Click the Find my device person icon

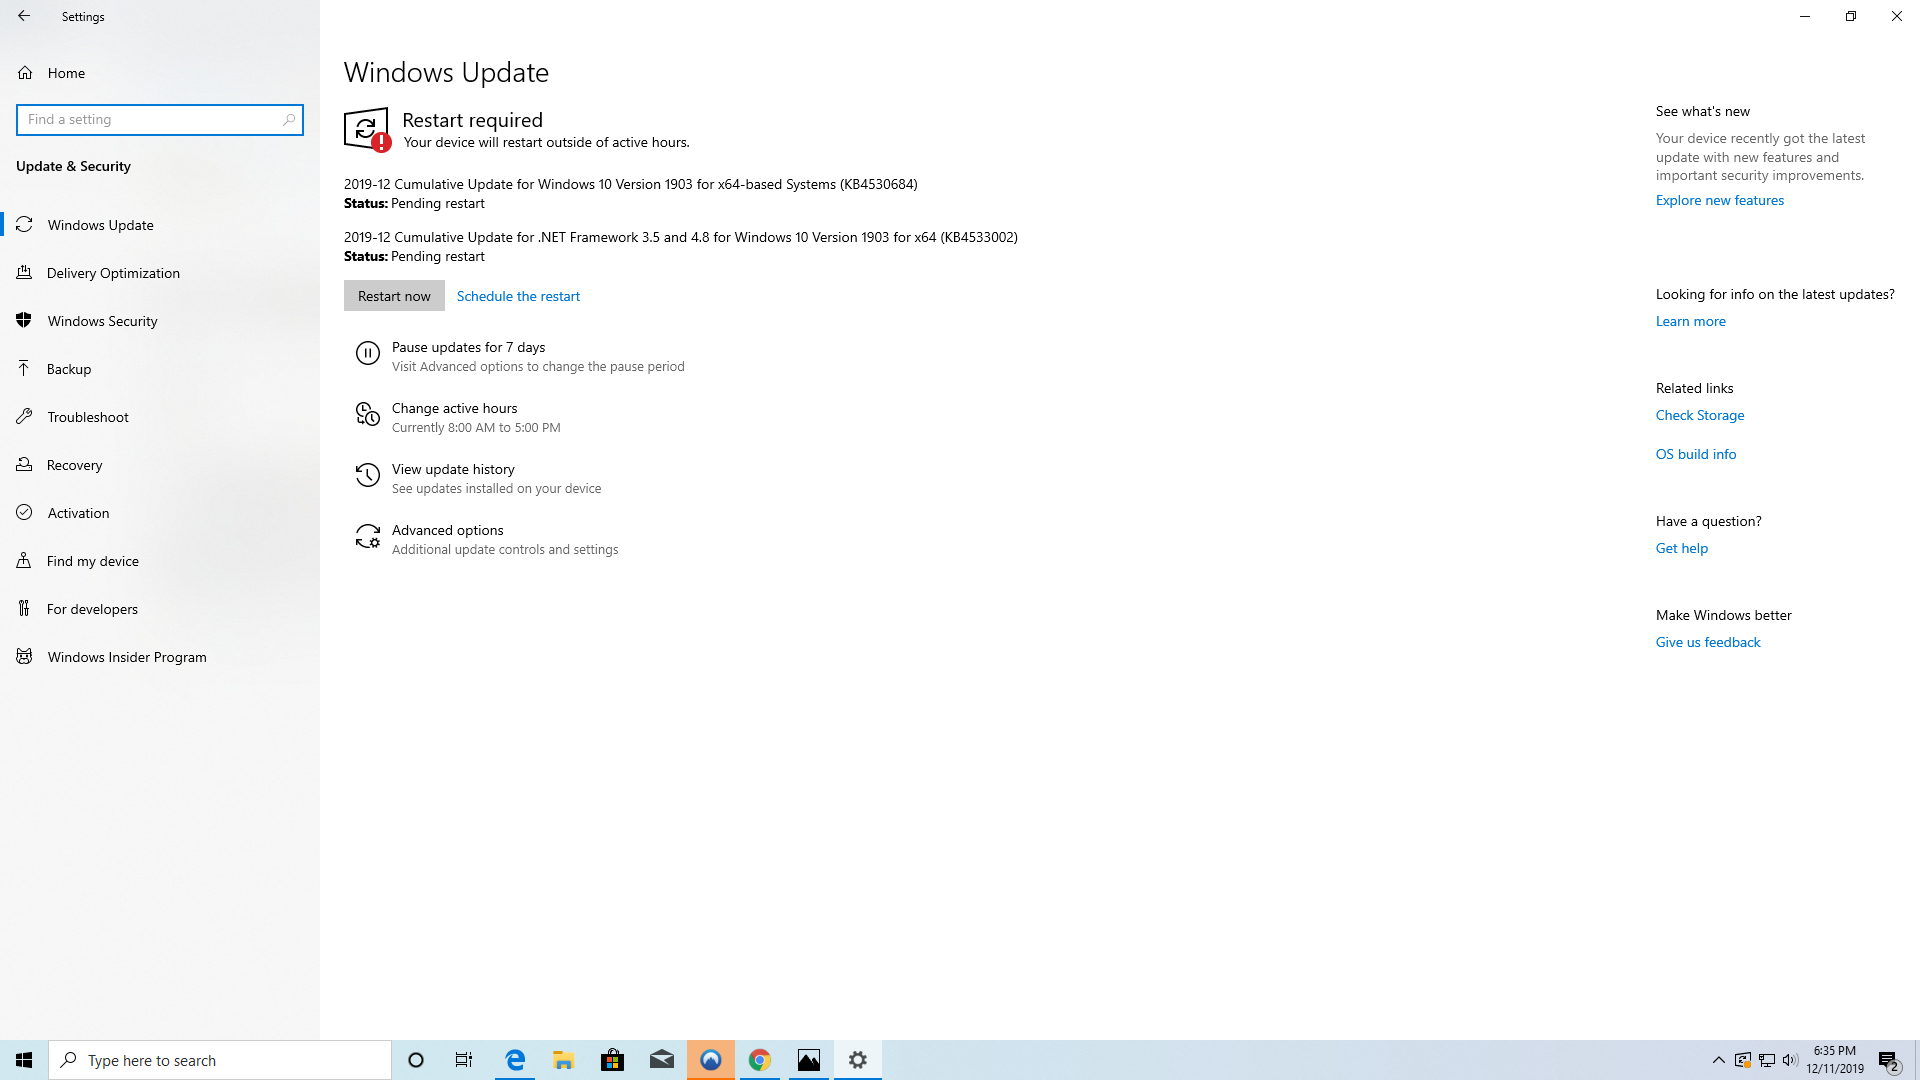point(24,561)
